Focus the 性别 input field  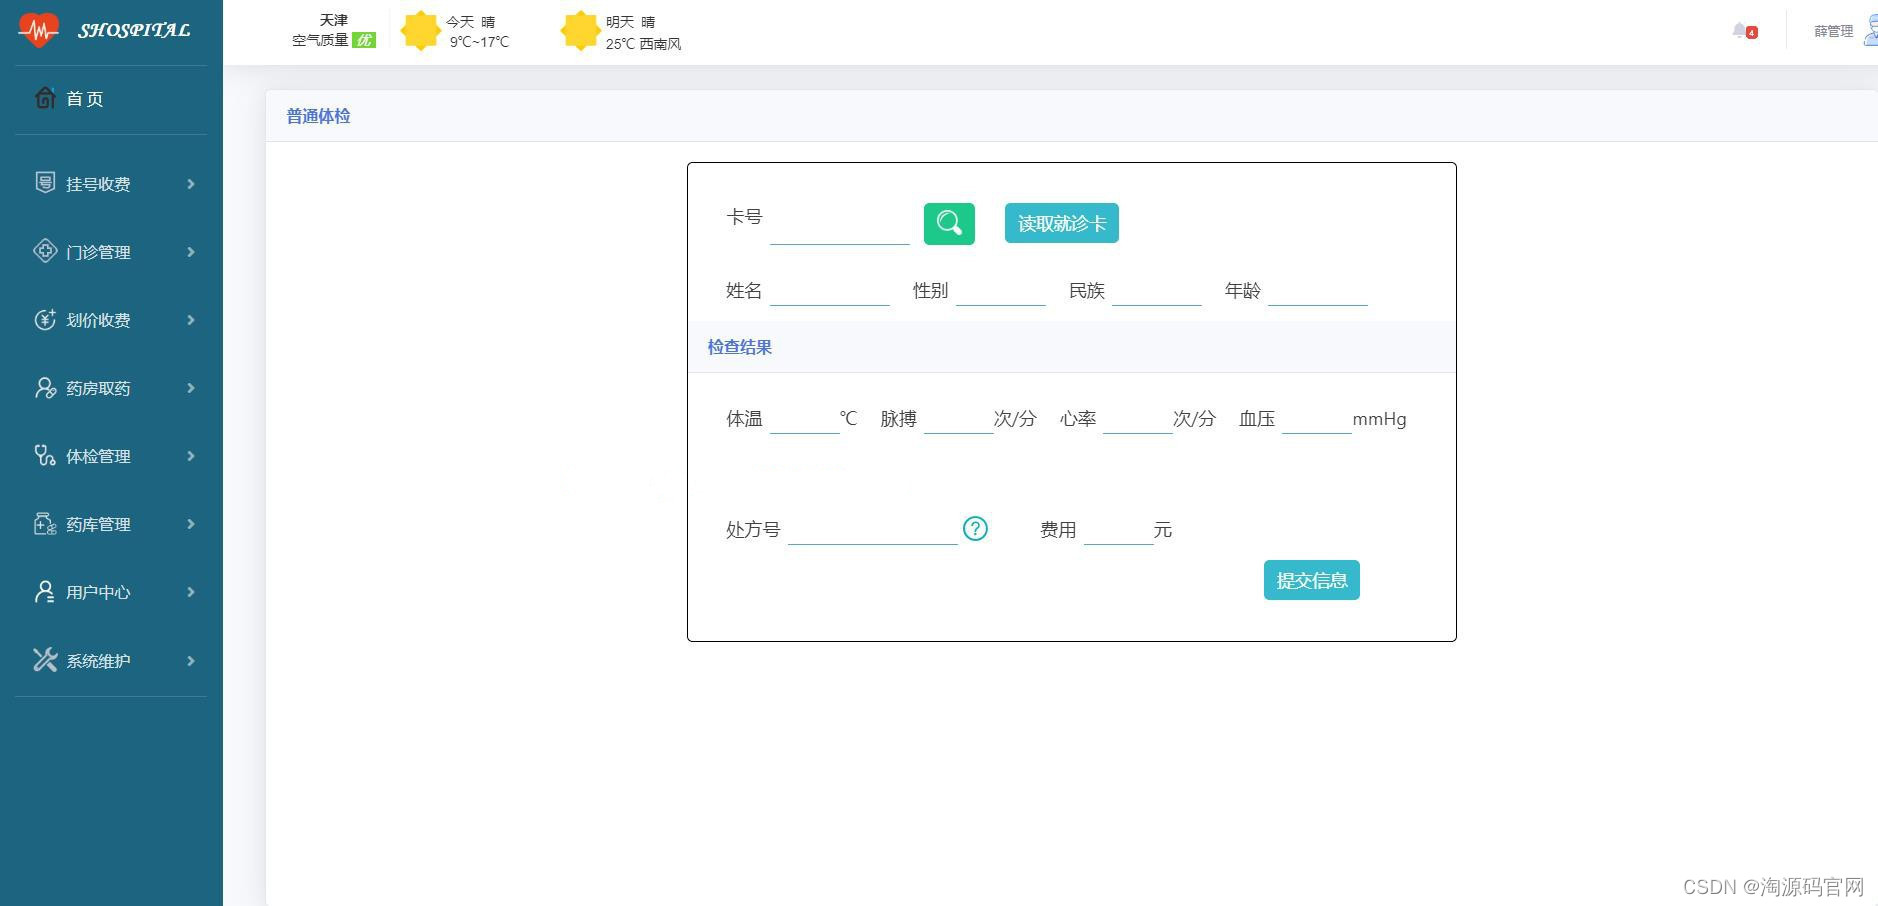tap(1001, 291)
